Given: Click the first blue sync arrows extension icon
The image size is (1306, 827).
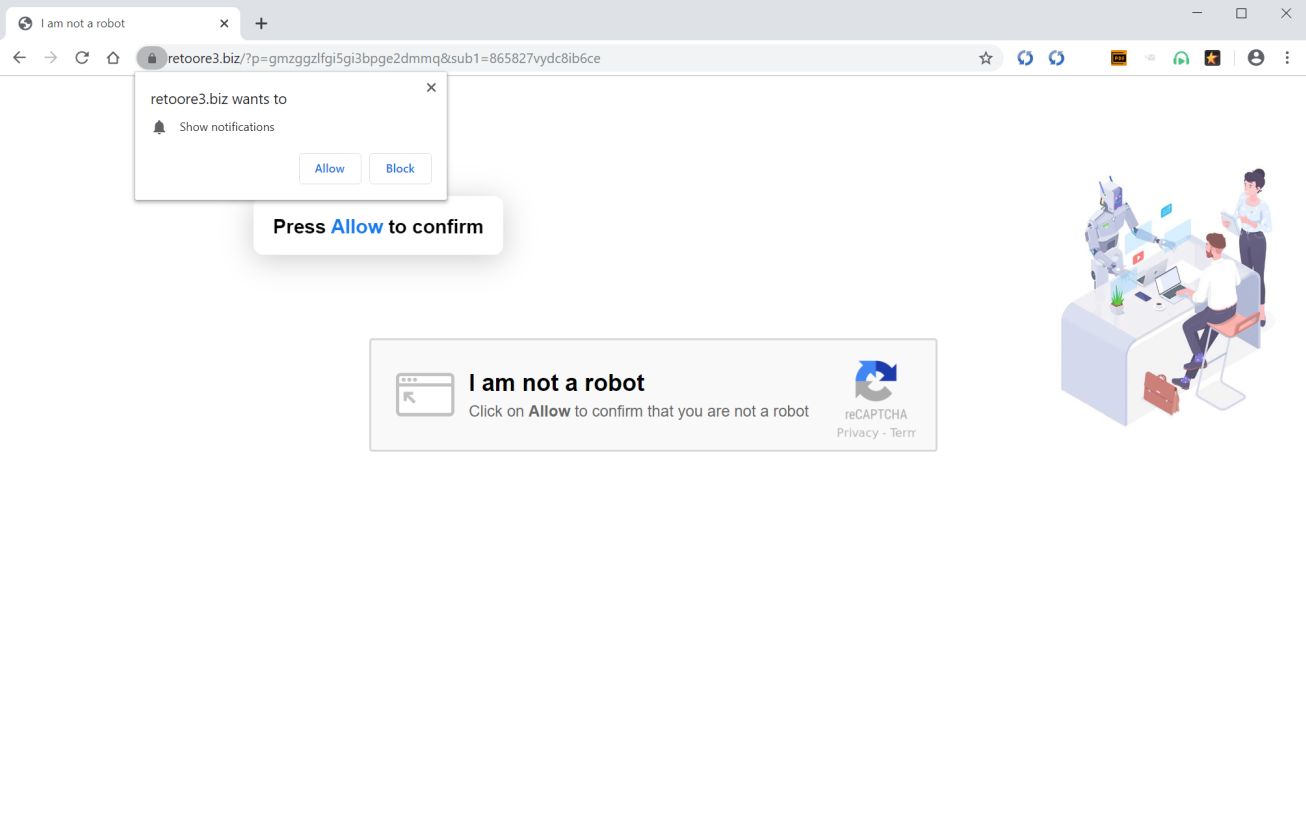Looking at the screenshot, I should [x=1025, y=58].
